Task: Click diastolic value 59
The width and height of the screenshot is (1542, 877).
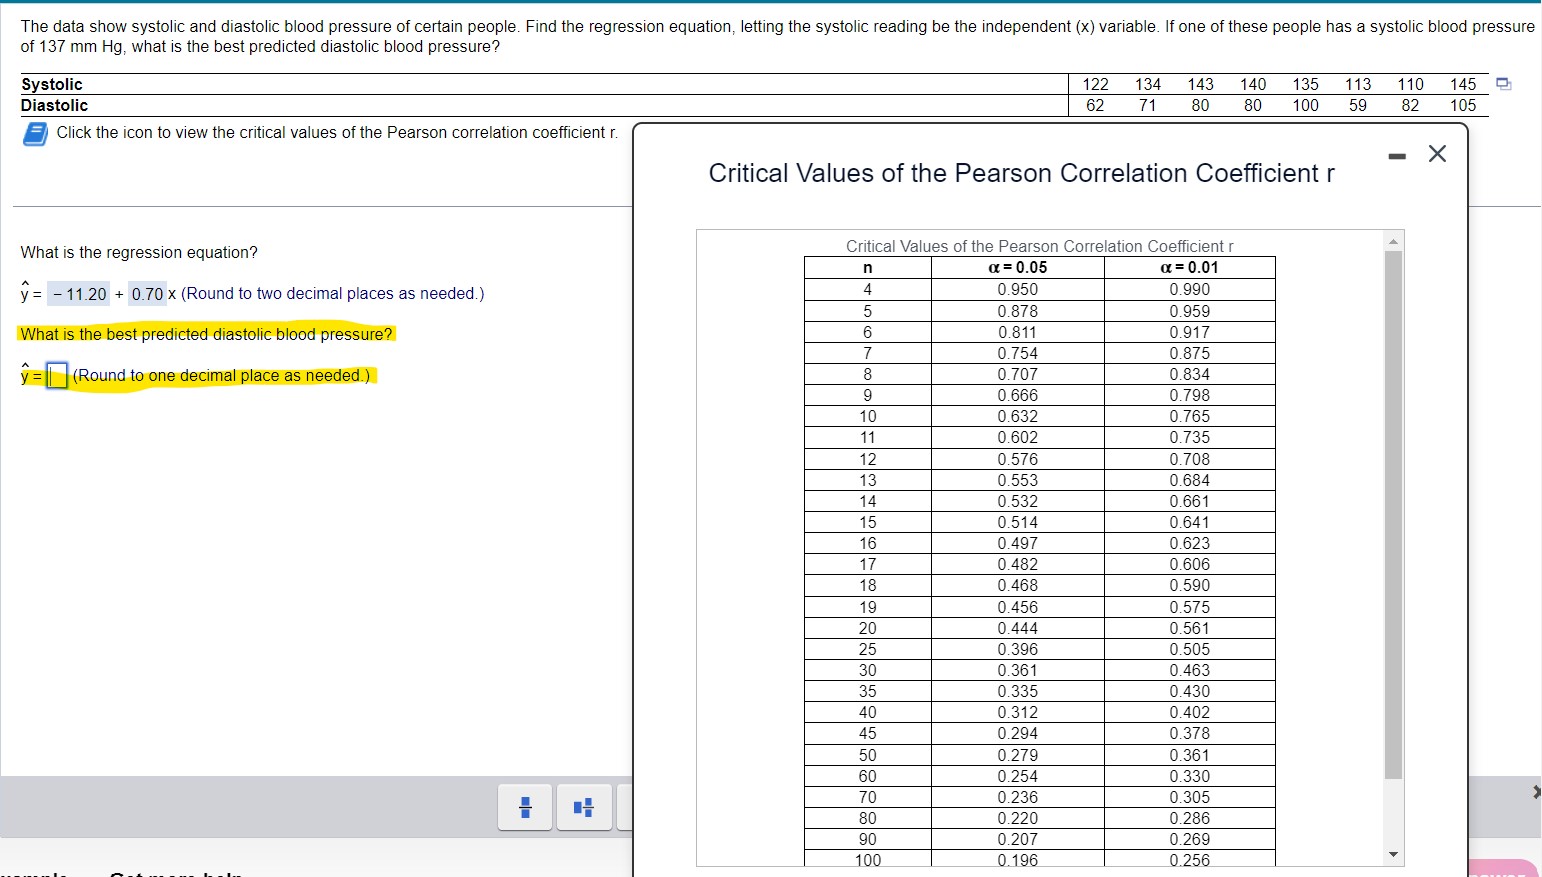Action: (x=1358, y=105)
